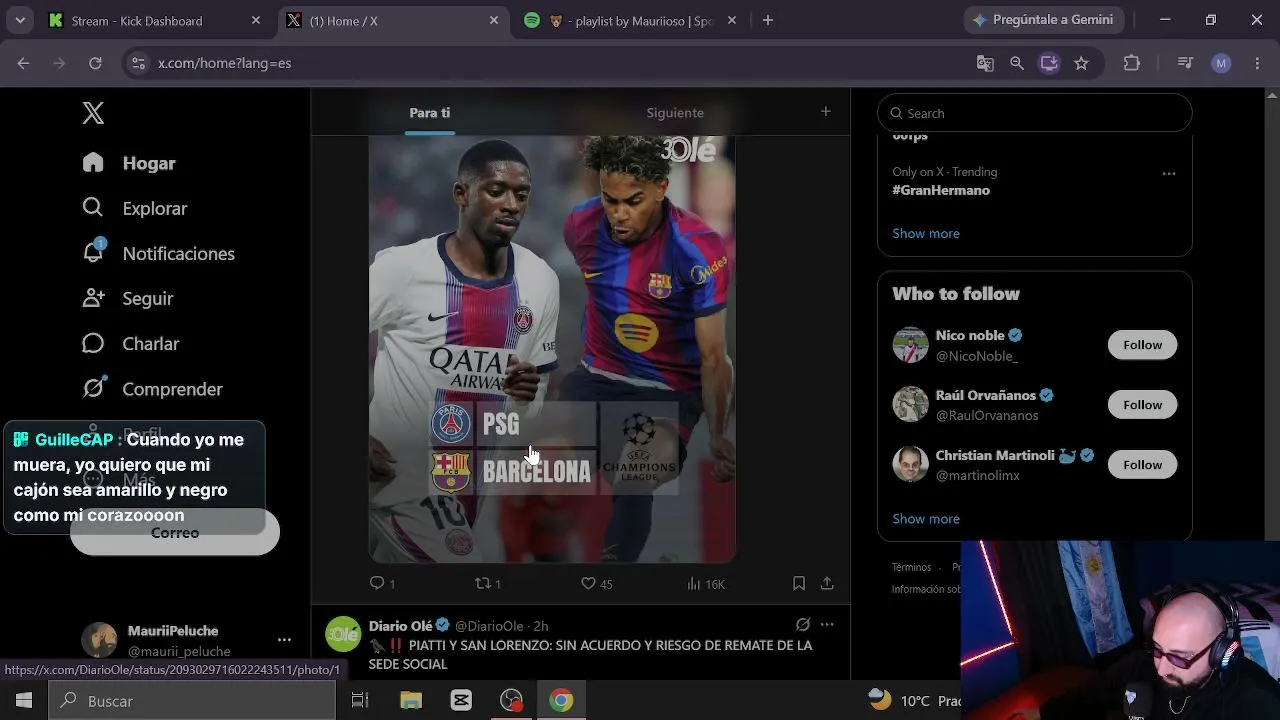The image size is (1280, 720).
Task: Bookmark this page with the star
Action: click(x=1081, y=63)
